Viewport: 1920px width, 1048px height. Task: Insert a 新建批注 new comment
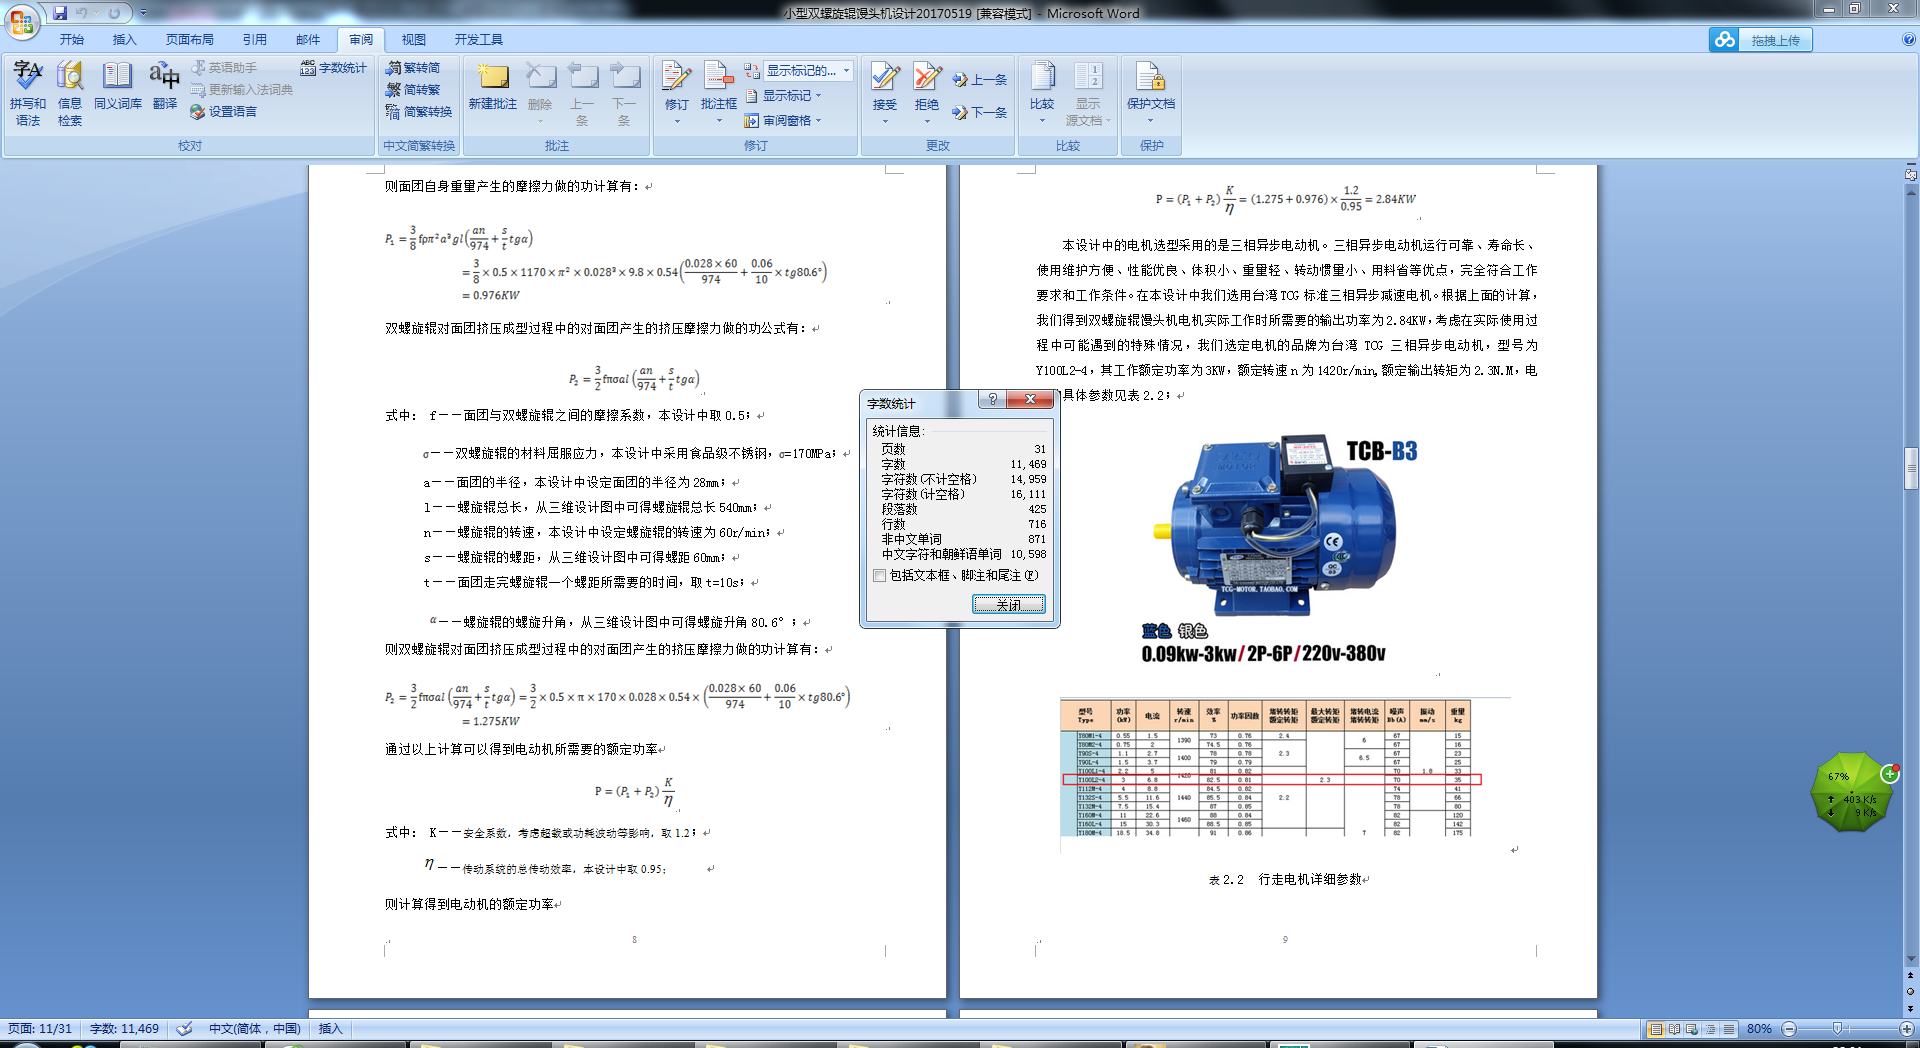(x=493, y=85)
